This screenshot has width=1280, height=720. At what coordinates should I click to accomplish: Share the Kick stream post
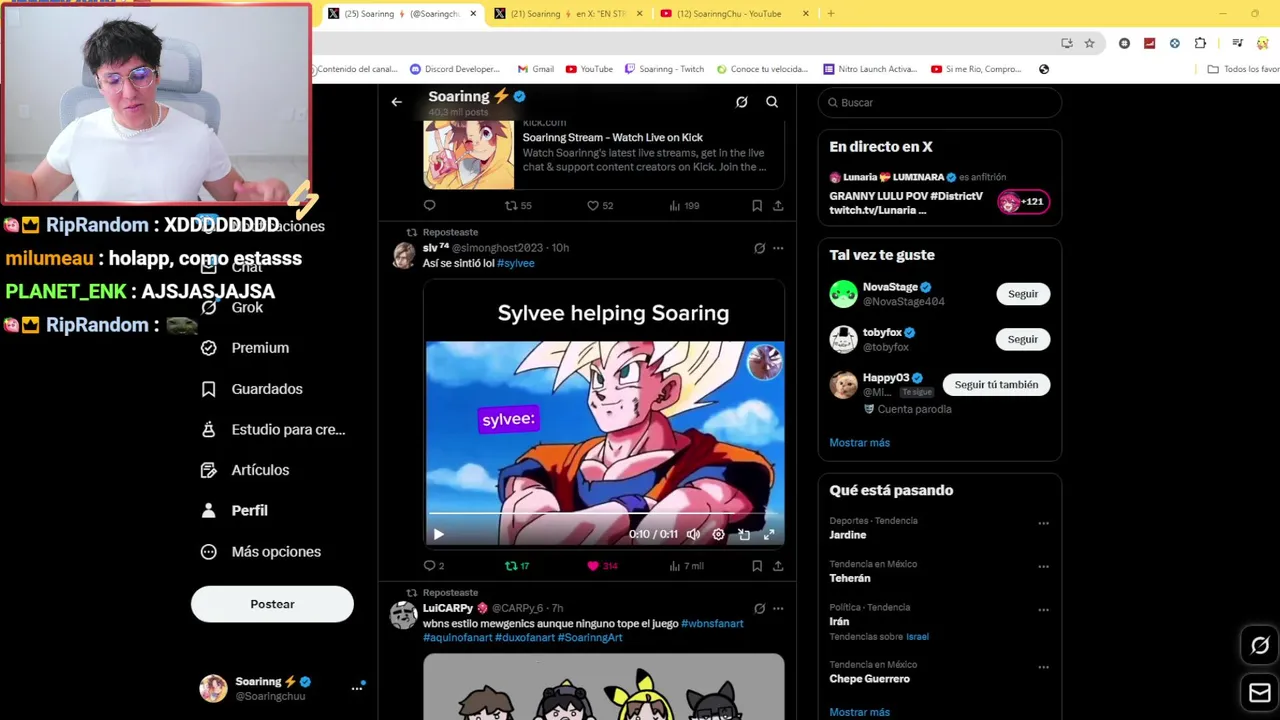click(778, 205)
